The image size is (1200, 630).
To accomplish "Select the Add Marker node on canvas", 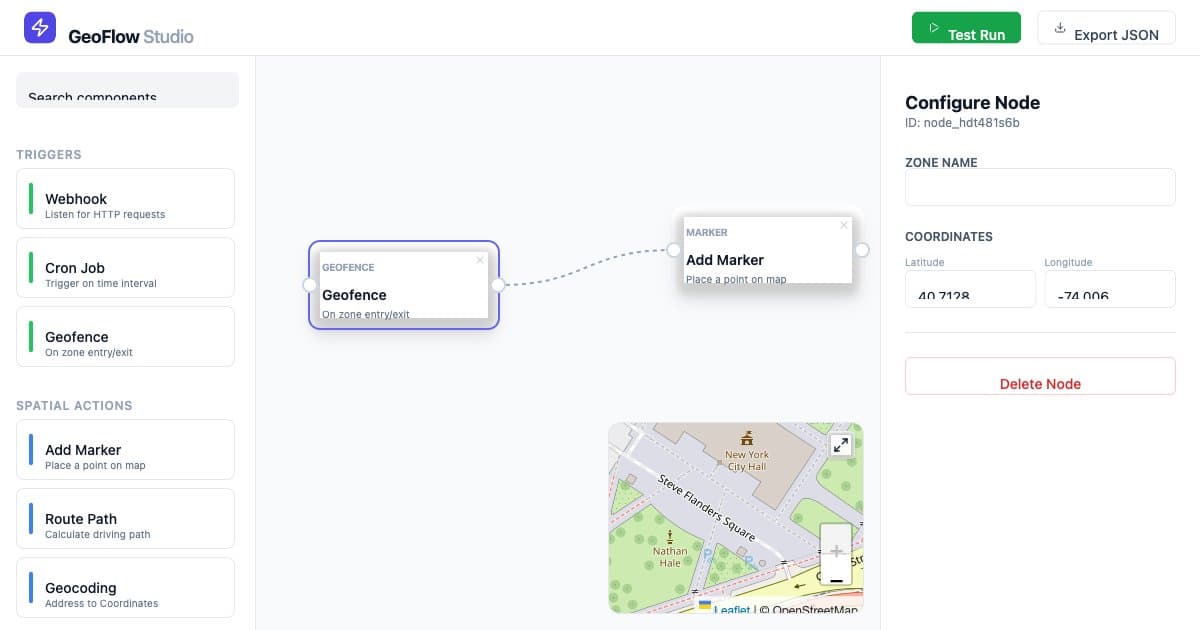I will 767,250.
